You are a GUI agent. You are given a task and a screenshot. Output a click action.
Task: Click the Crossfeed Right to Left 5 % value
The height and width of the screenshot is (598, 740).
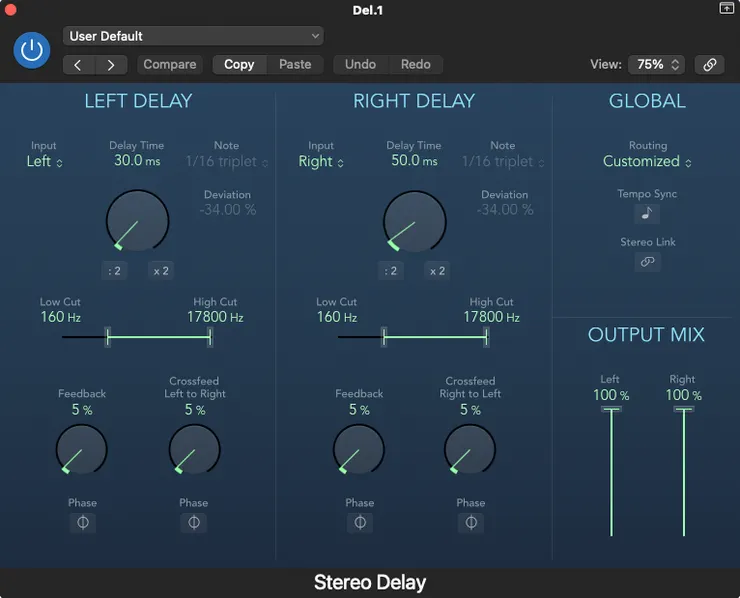470,410
